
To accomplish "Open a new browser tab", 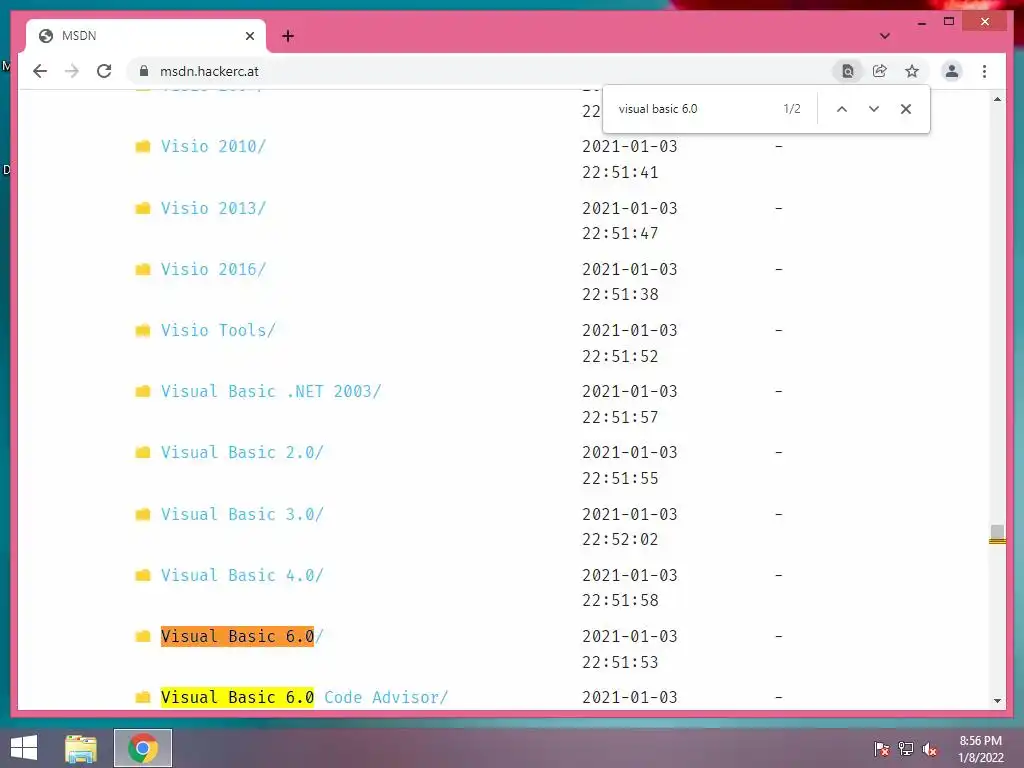I will point(288,36).
